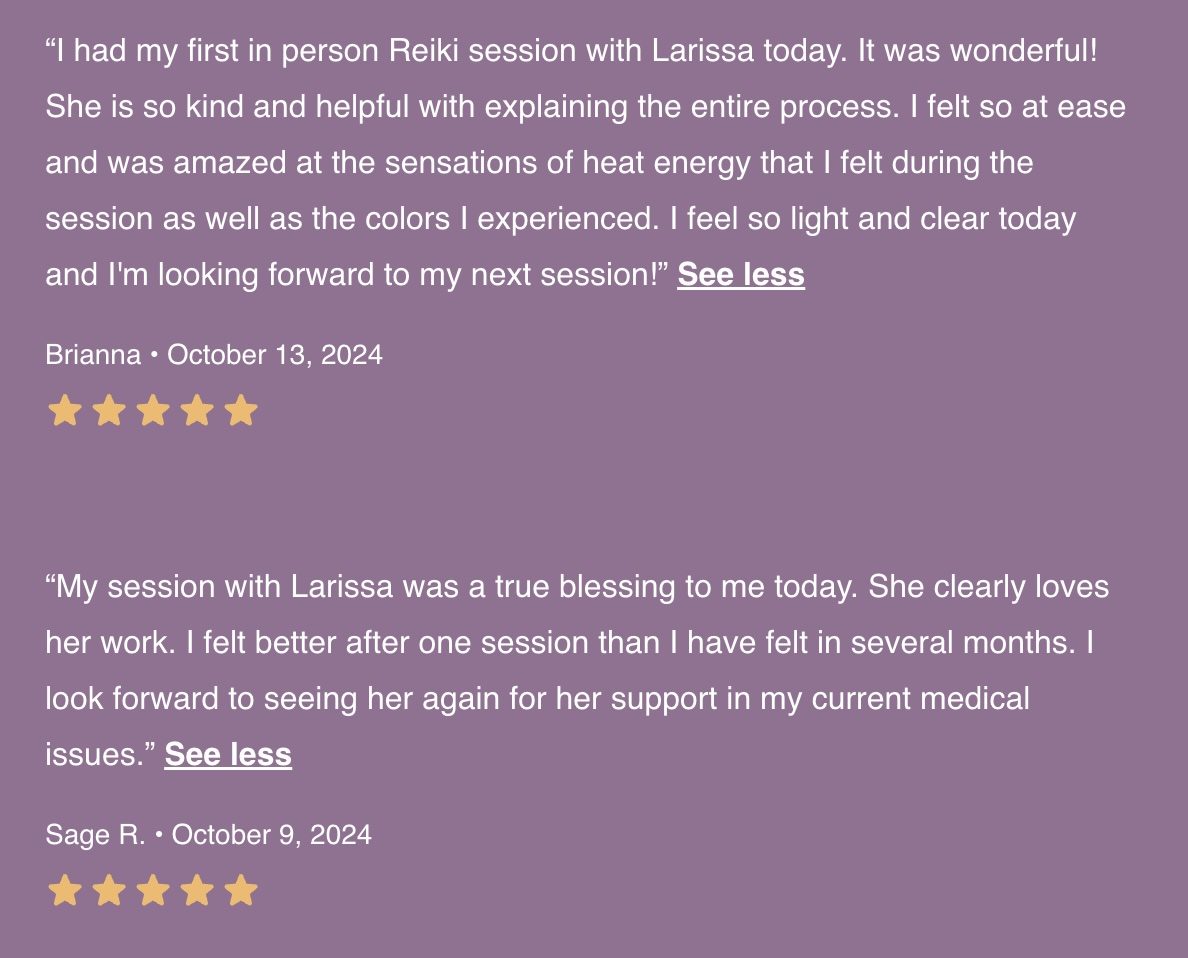The image size is (1188, 958).
Task: Click reviewer name Brianna
Action: (93, 355)
